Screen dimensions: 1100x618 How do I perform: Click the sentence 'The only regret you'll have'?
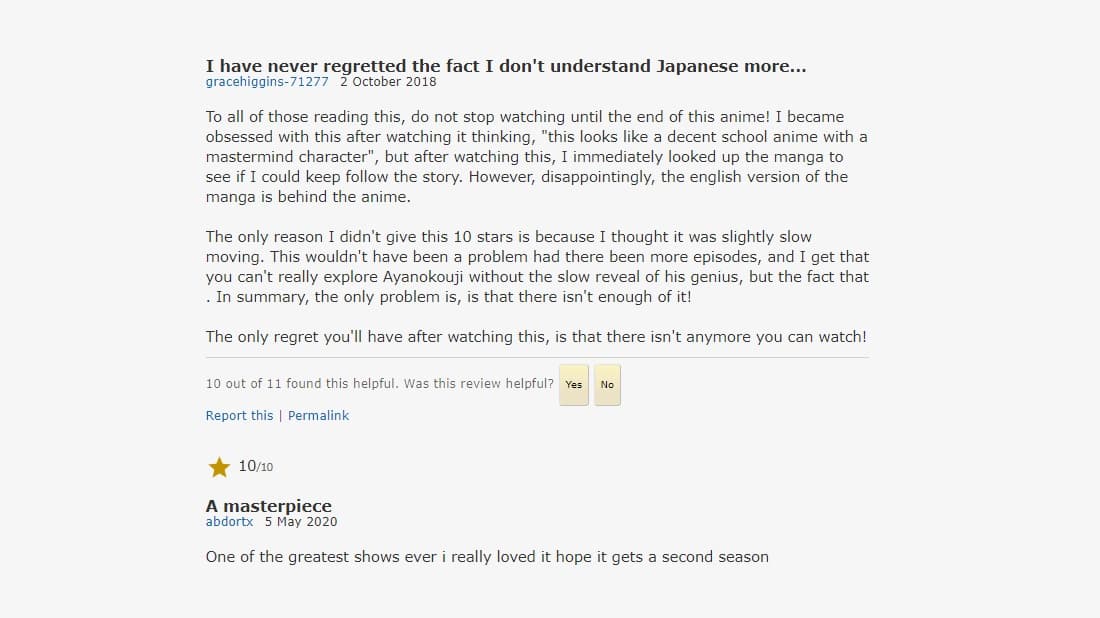pos(536,337)
